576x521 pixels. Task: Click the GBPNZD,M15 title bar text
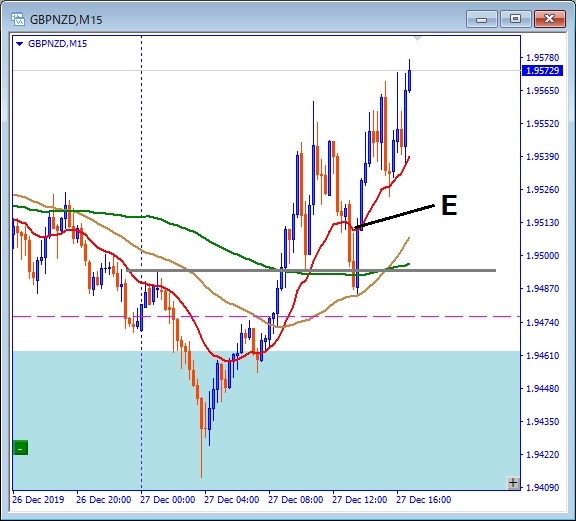coord(66,19)
